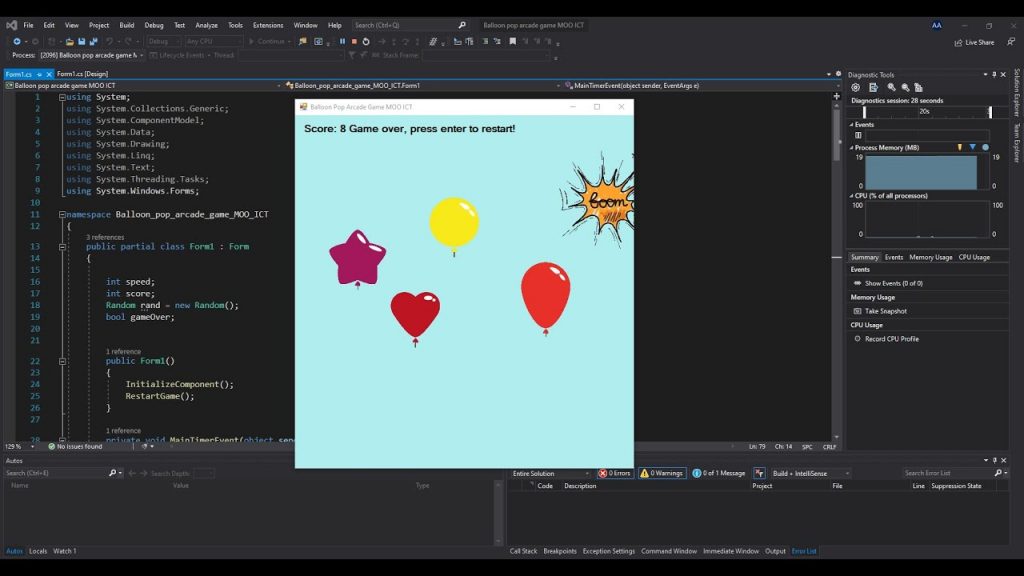Open Diagnostic Tools settings gear
Screen dimensions: 1024x576
855,88
